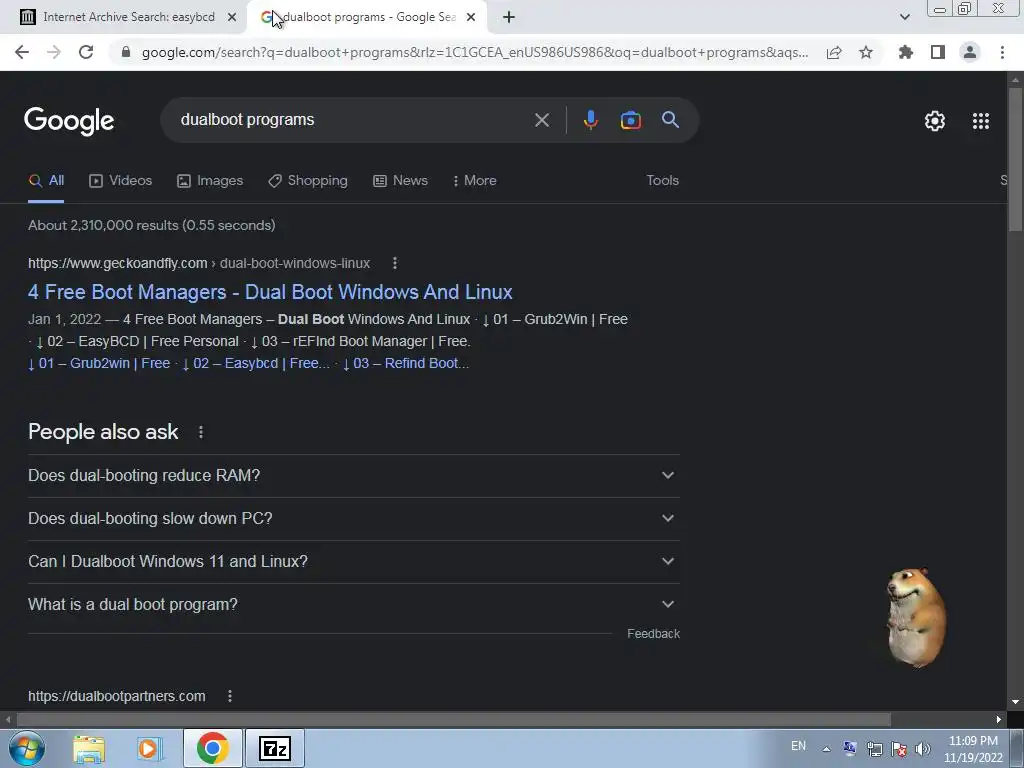Screen dimensions: 1024x768
Task: Switch to Images results tab
Action: point(210,181)
